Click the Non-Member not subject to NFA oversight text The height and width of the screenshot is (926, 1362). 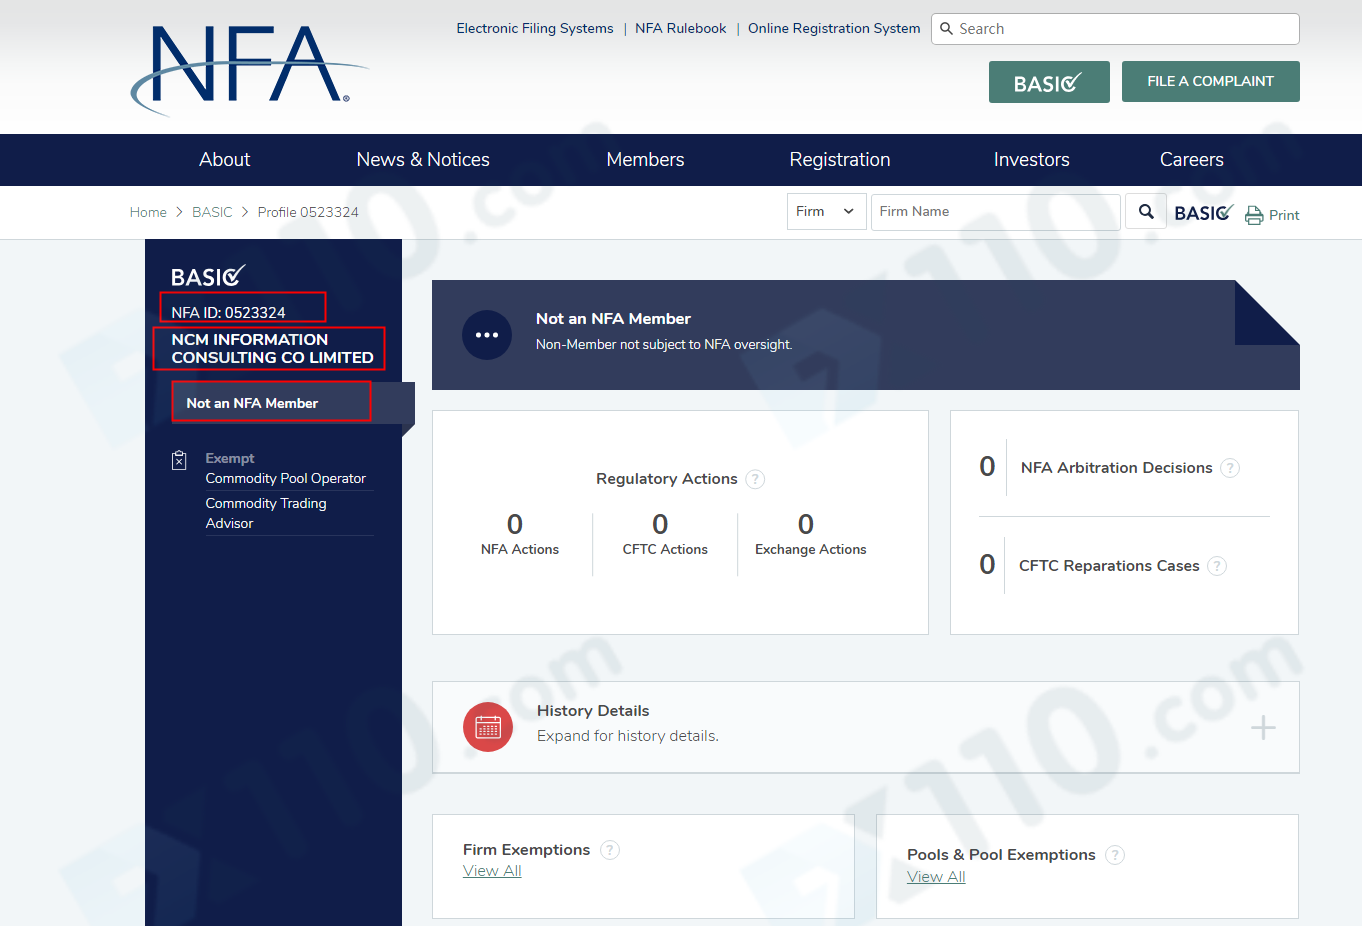664,344
